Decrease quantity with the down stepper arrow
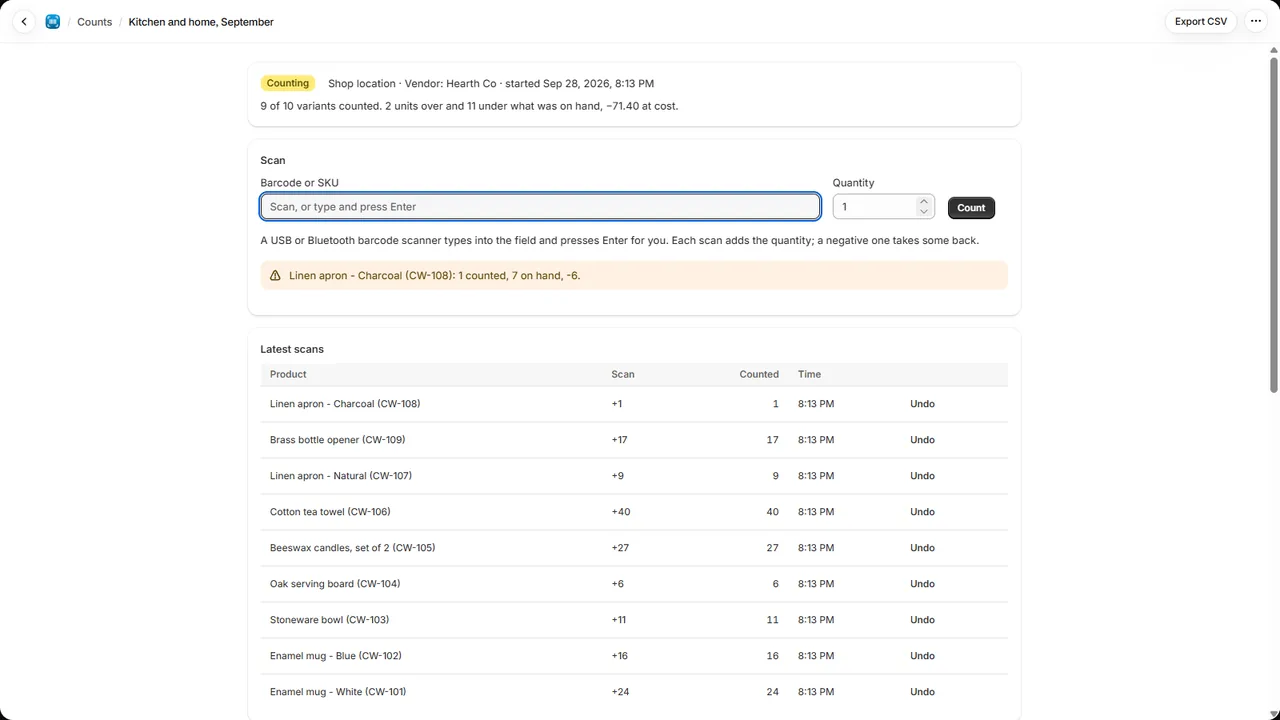 tap(924, 212)
